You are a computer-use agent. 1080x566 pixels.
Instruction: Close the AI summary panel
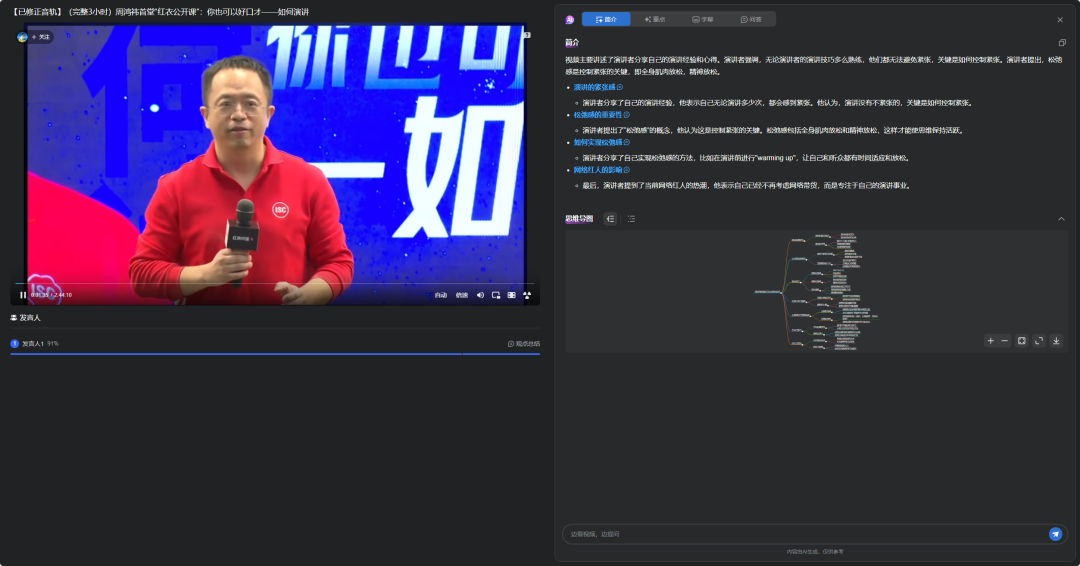[x=1060, y=20]
